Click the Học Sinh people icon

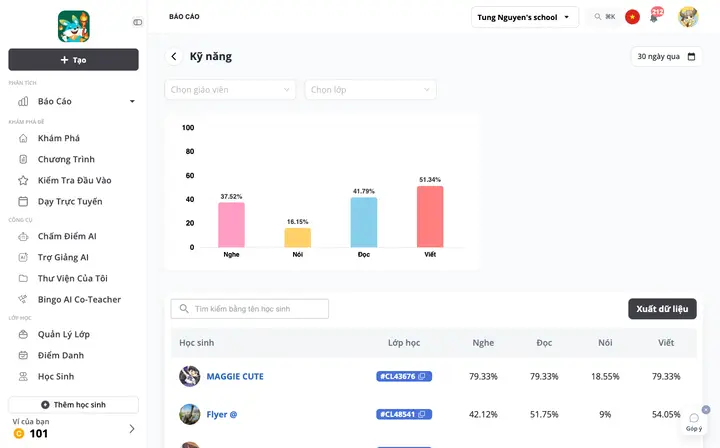(x=23, y=376)
